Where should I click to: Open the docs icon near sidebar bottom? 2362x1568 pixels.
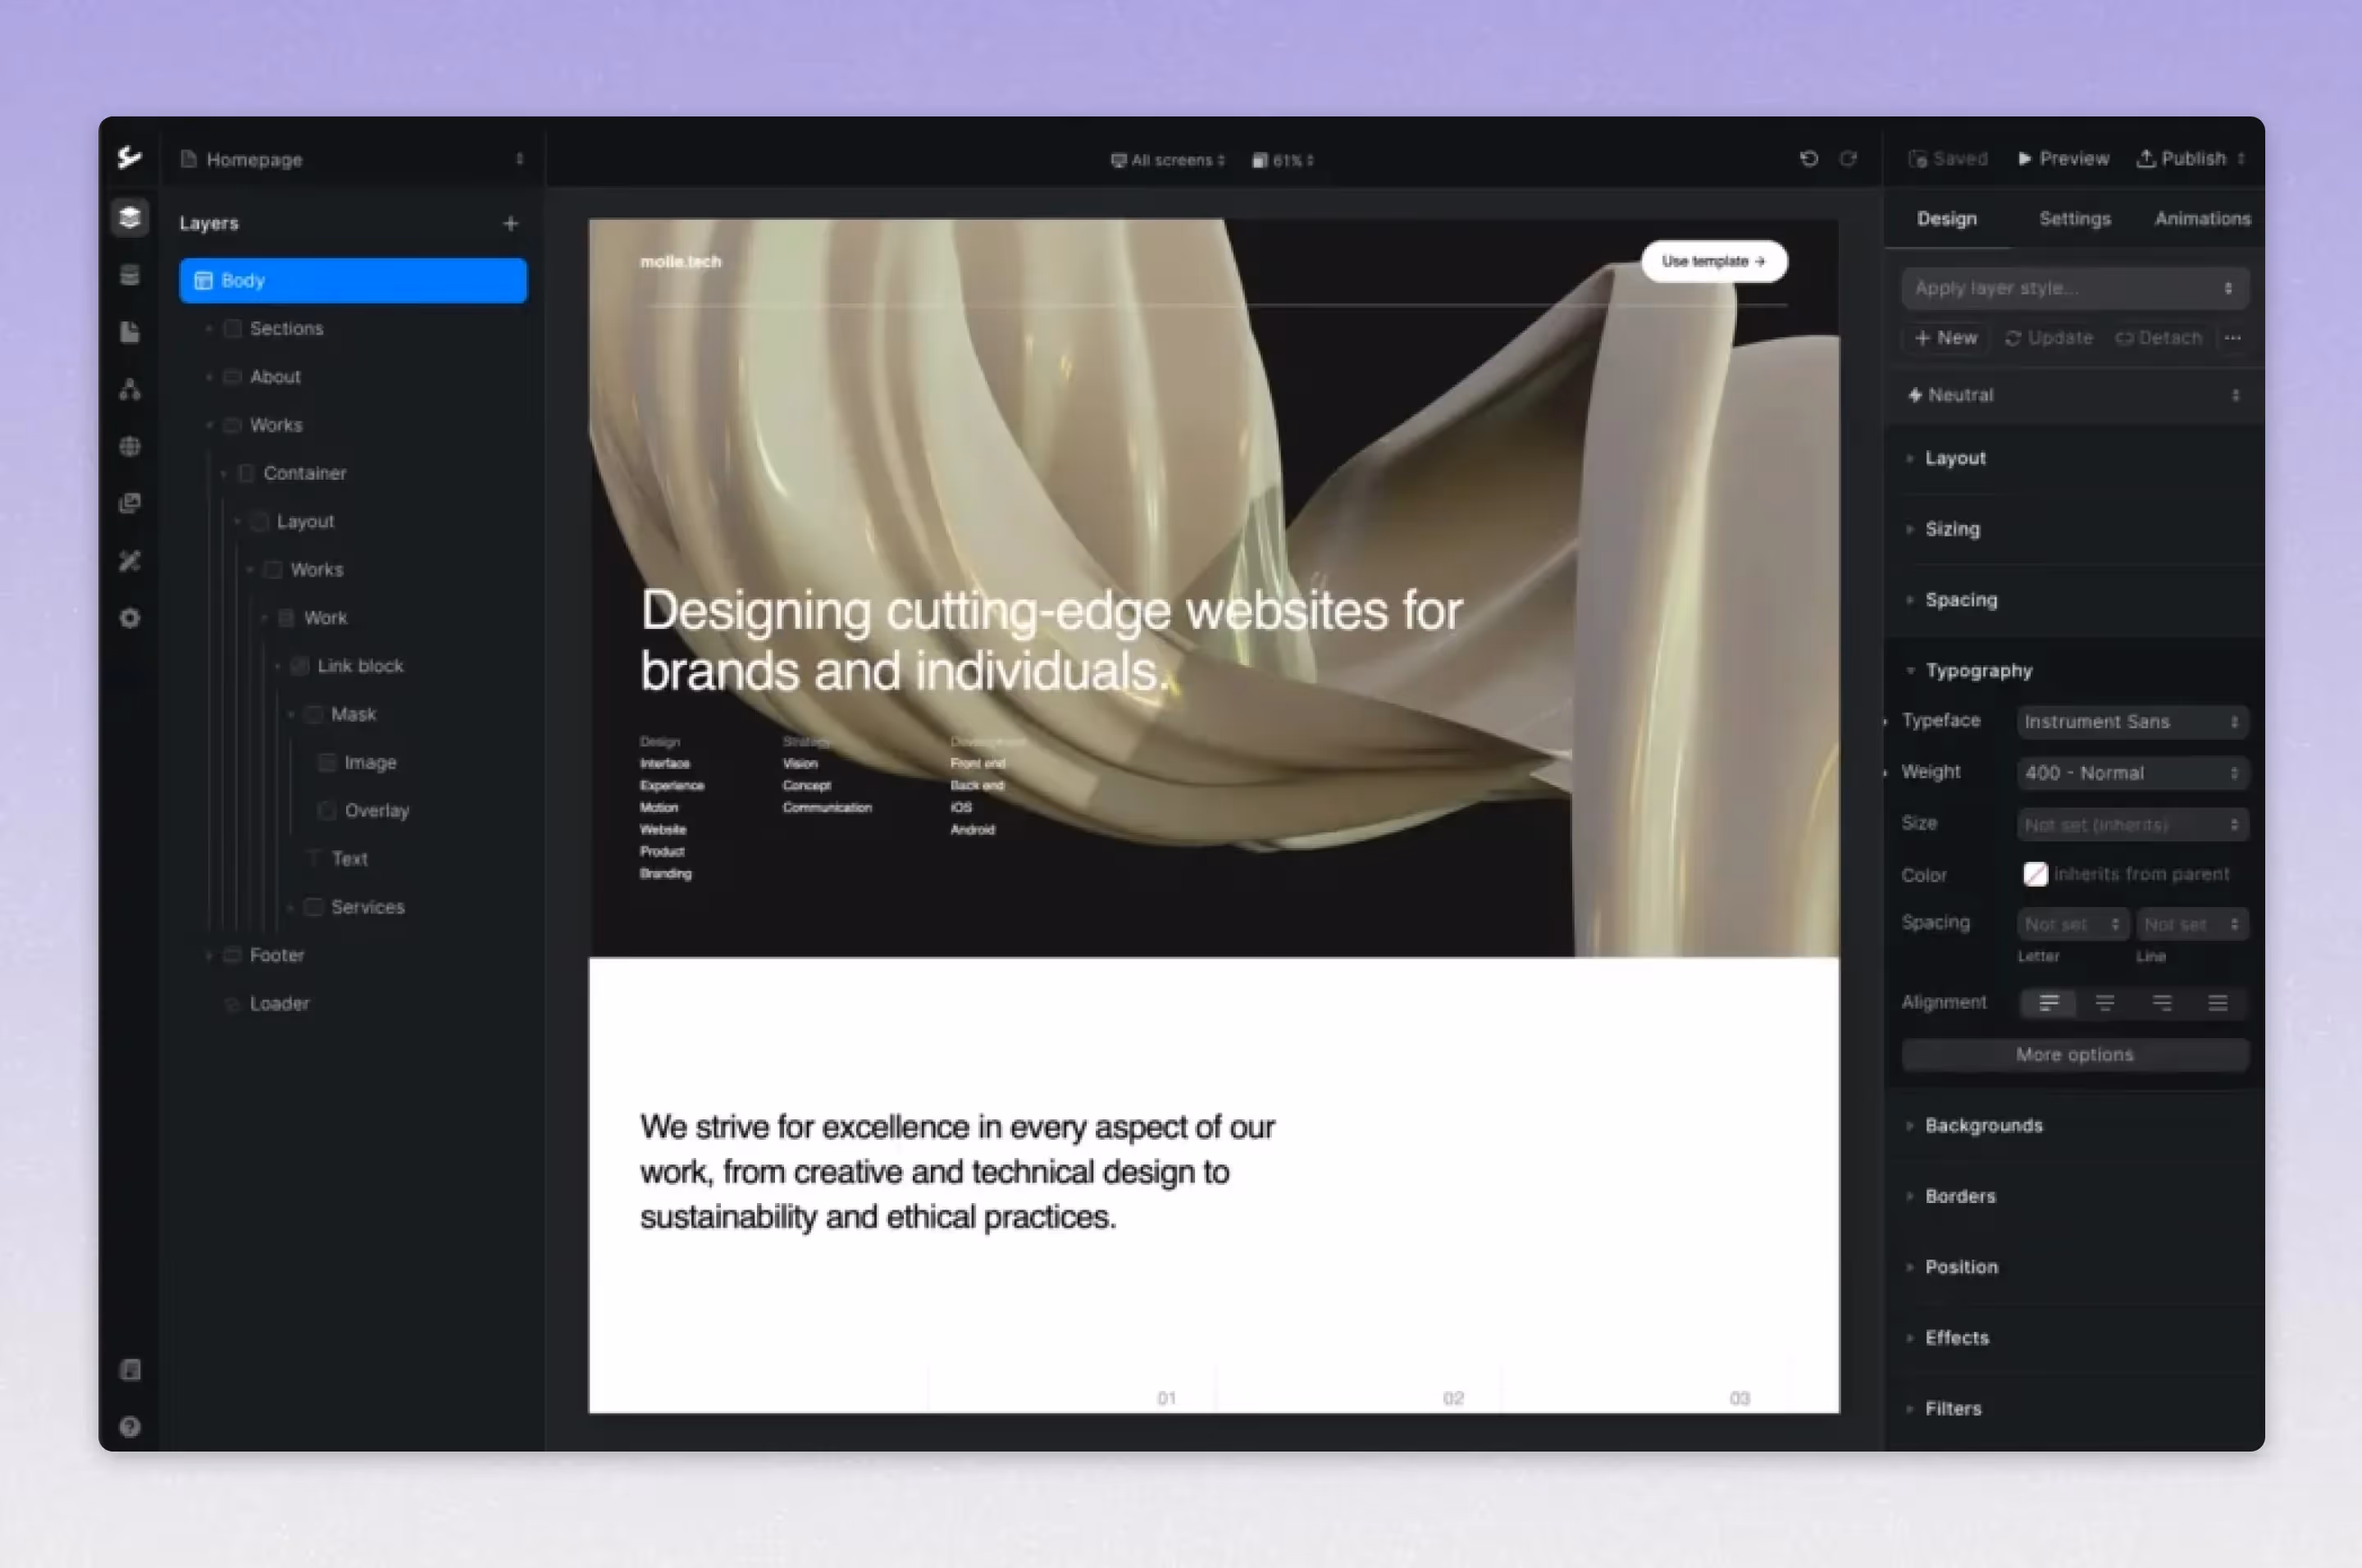[129, 1369]
